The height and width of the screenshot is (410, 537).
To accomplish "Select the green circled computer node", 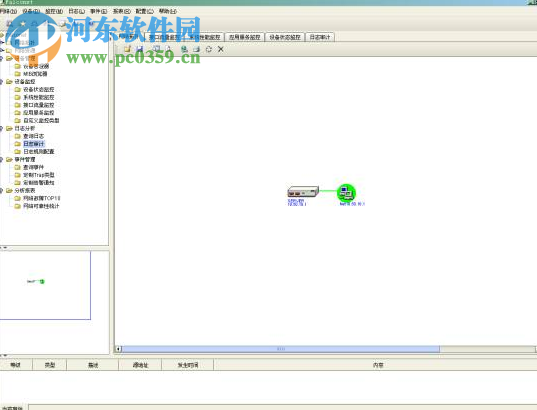I will pyautogui.click(x=346, y=192).
